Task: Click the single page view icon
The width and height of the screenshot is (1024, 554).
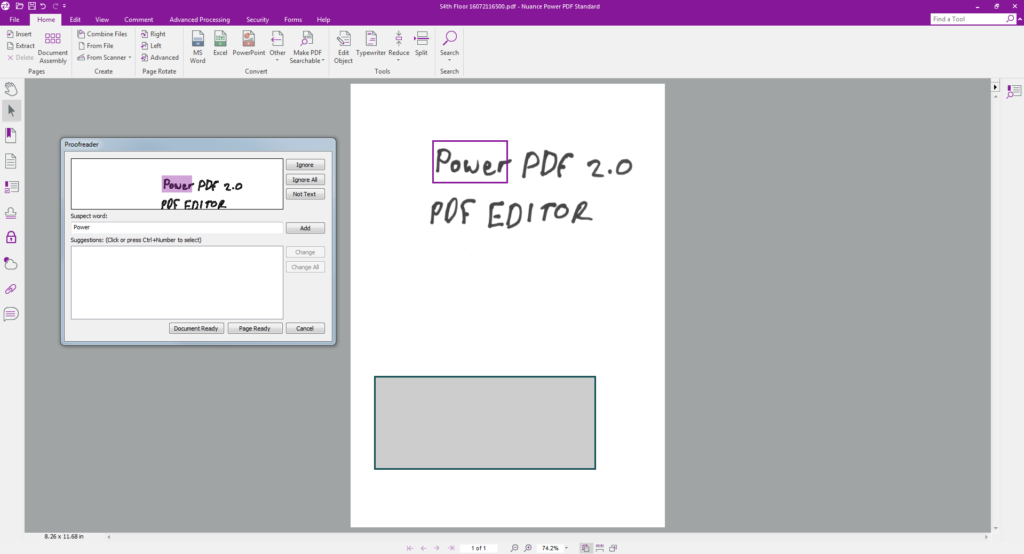Action: 585,548
